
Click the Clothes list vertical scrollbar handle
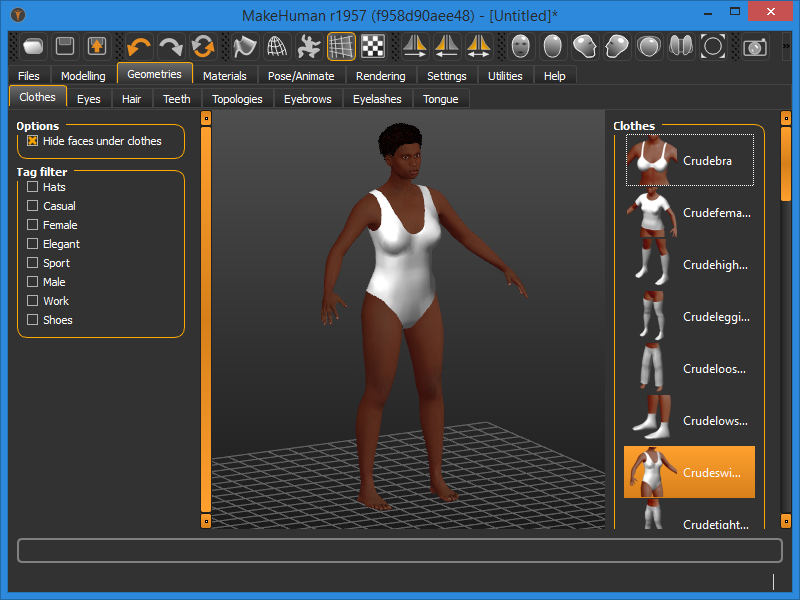786,164
